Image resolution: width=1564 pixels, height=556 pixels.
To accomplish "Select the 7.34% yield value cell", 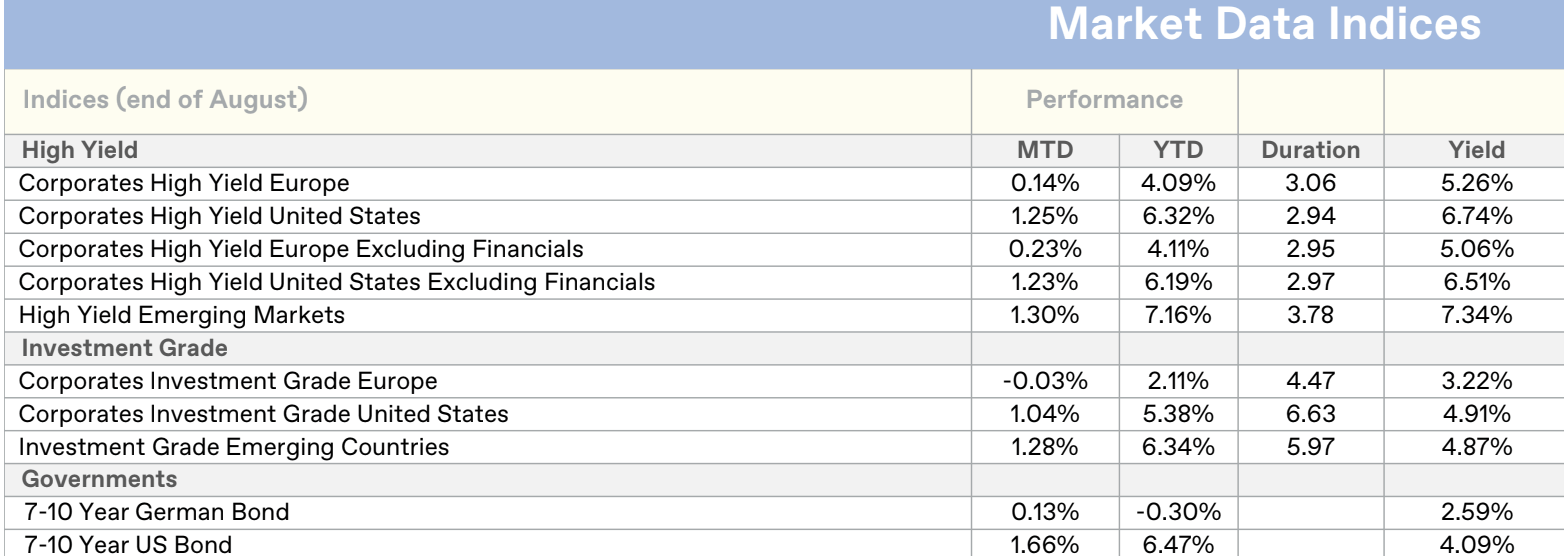I will tap(1476, 315).
